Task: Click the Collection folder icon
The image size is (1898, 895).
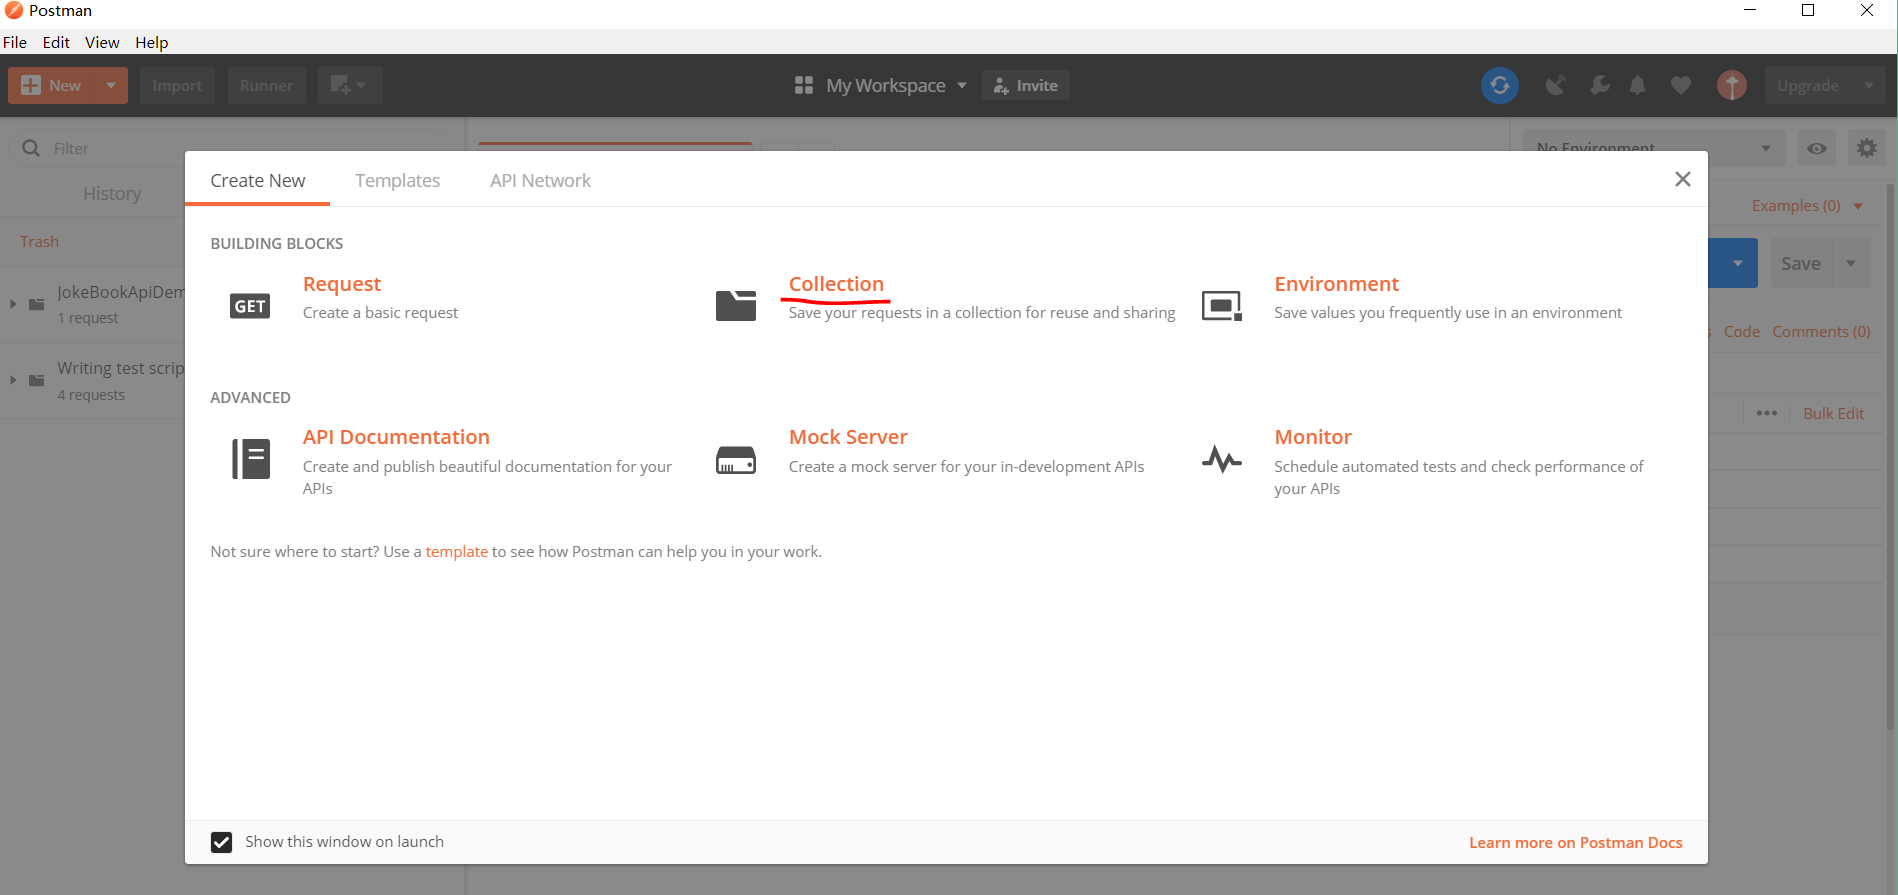Action: click(735, 306)
